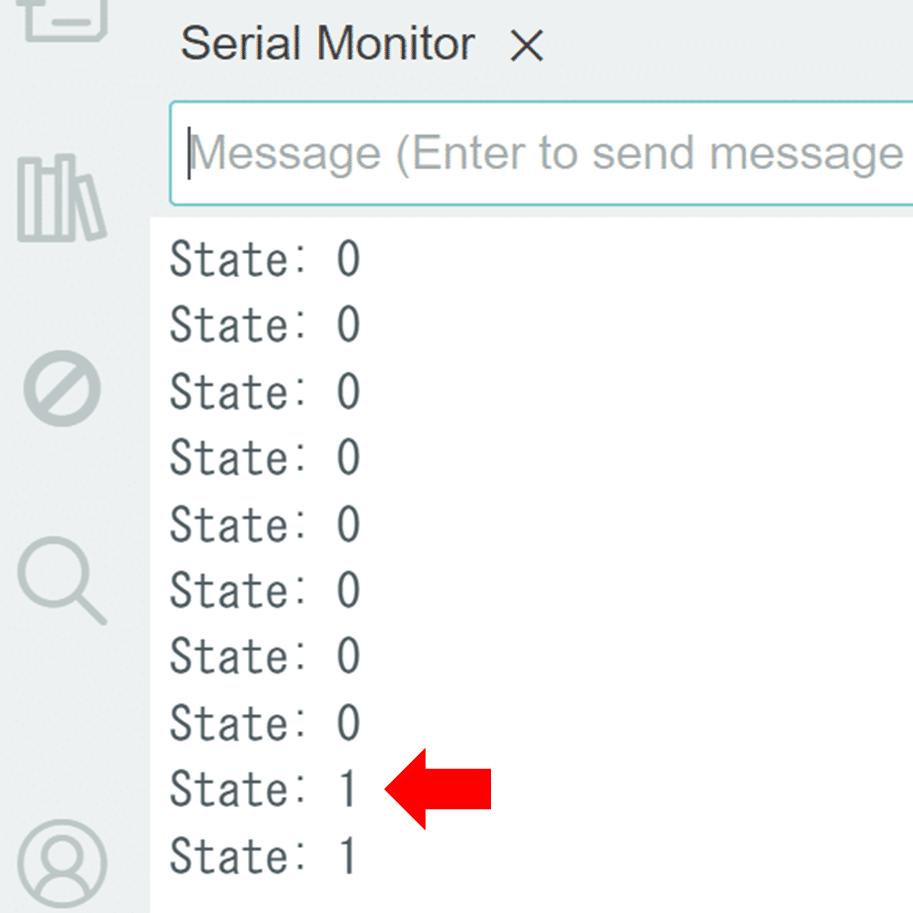Click the fifth State: 0 output line
Image resolution: width=913 pixels, height=913 pixels.
(x=265, y=524)
